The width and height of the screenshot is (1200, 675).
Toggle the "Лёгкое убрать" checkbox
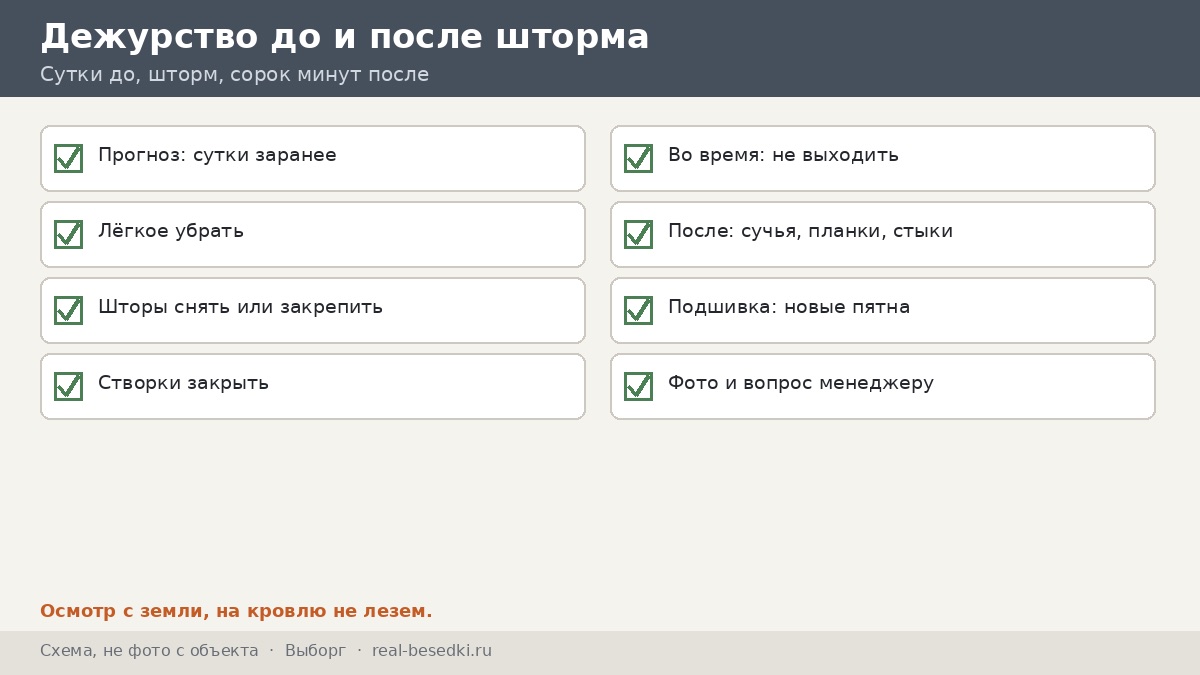(x=68, y=234)
